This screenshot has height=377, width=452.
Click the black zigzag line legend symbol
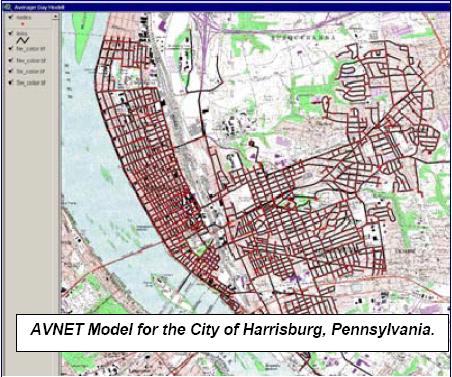(23, 40)
